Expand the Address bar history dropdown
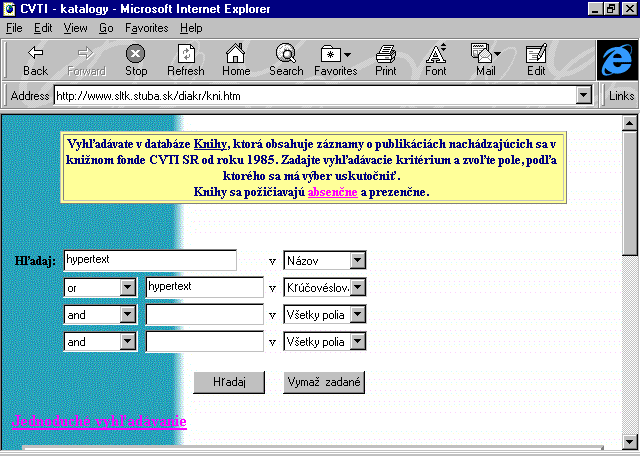640x456 pixels. [x=584, y=96]
